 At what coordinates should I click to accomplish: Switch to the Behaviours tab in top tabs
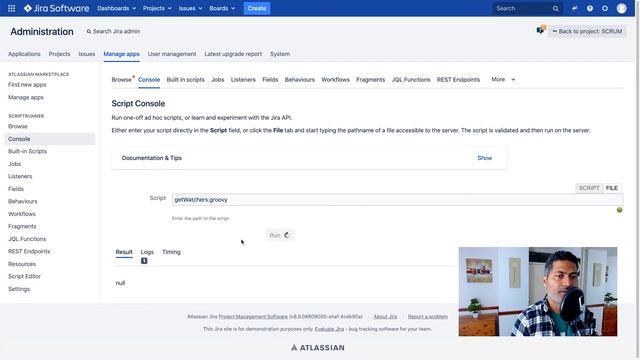pyautogui.click(x=300, y=80)
